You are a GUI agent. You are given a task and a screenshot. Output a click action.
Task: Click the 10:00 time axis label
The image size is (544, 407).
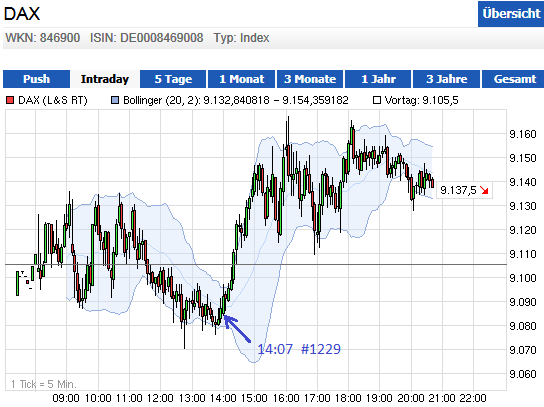98,398
